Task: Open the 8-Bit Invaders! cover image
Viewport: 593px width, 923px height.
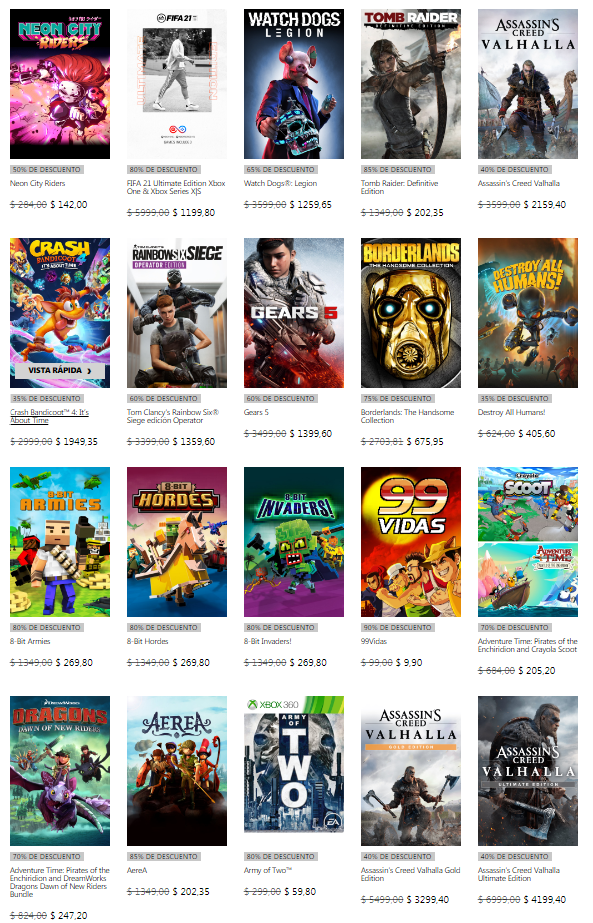Action: point(294,542)
